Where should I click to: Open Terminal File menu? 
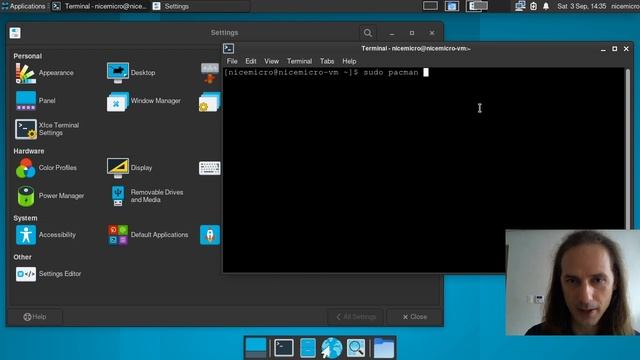coord(232,61)
